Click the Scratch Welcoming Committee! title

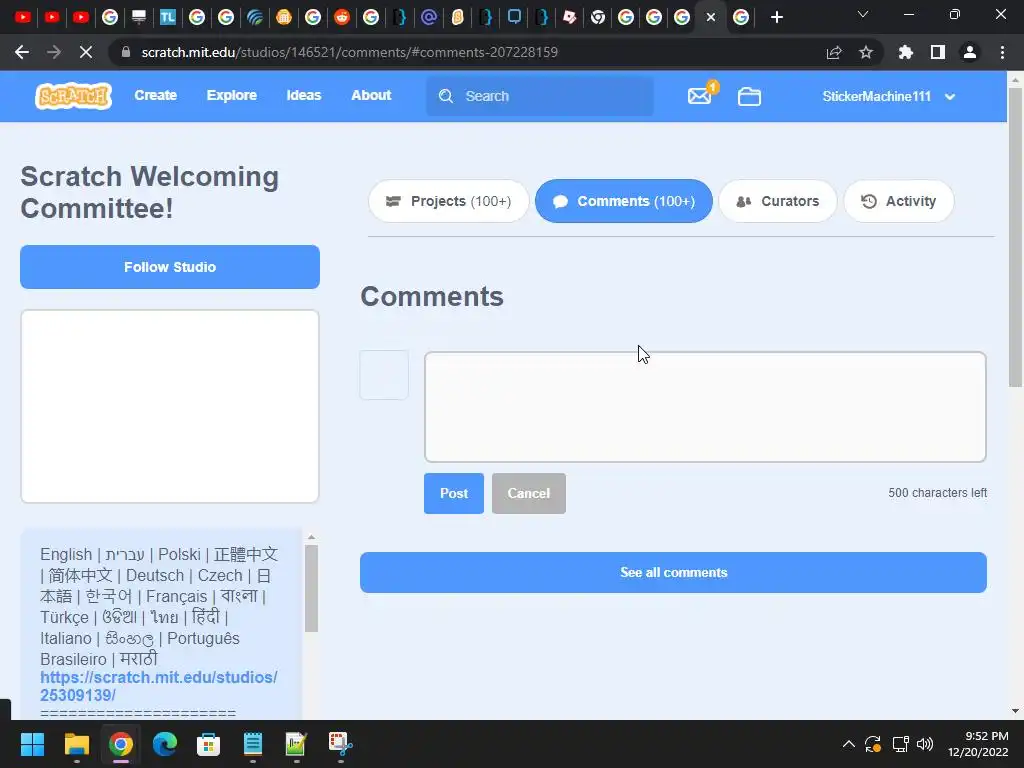[x=150, y=193]
